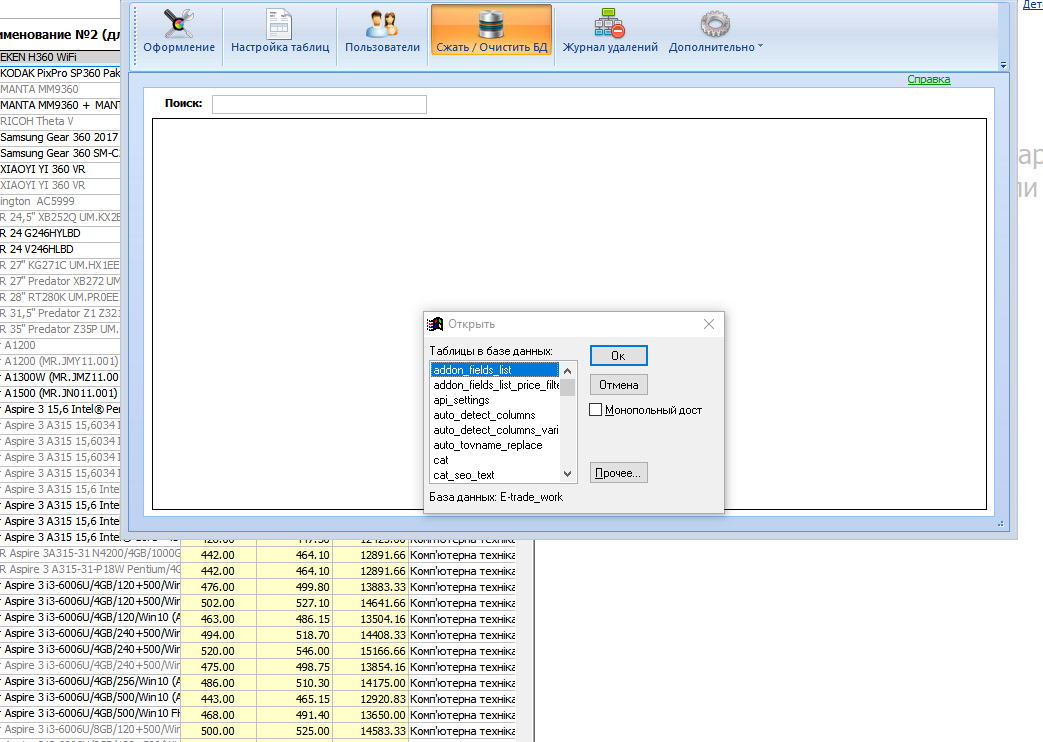Screen dimensions: 1043x742
Task: Select EKEN H360 WiFi row
Action: click(60, 57)
